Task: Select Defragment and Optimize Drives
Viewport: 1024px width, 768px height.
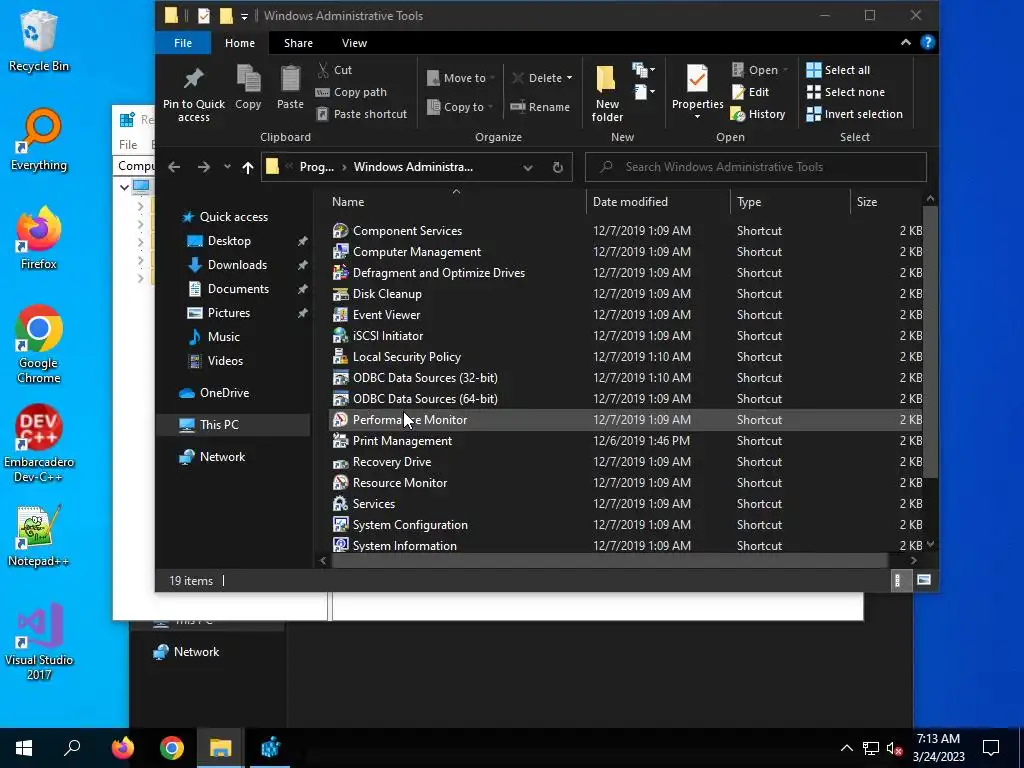Action: 626,272
